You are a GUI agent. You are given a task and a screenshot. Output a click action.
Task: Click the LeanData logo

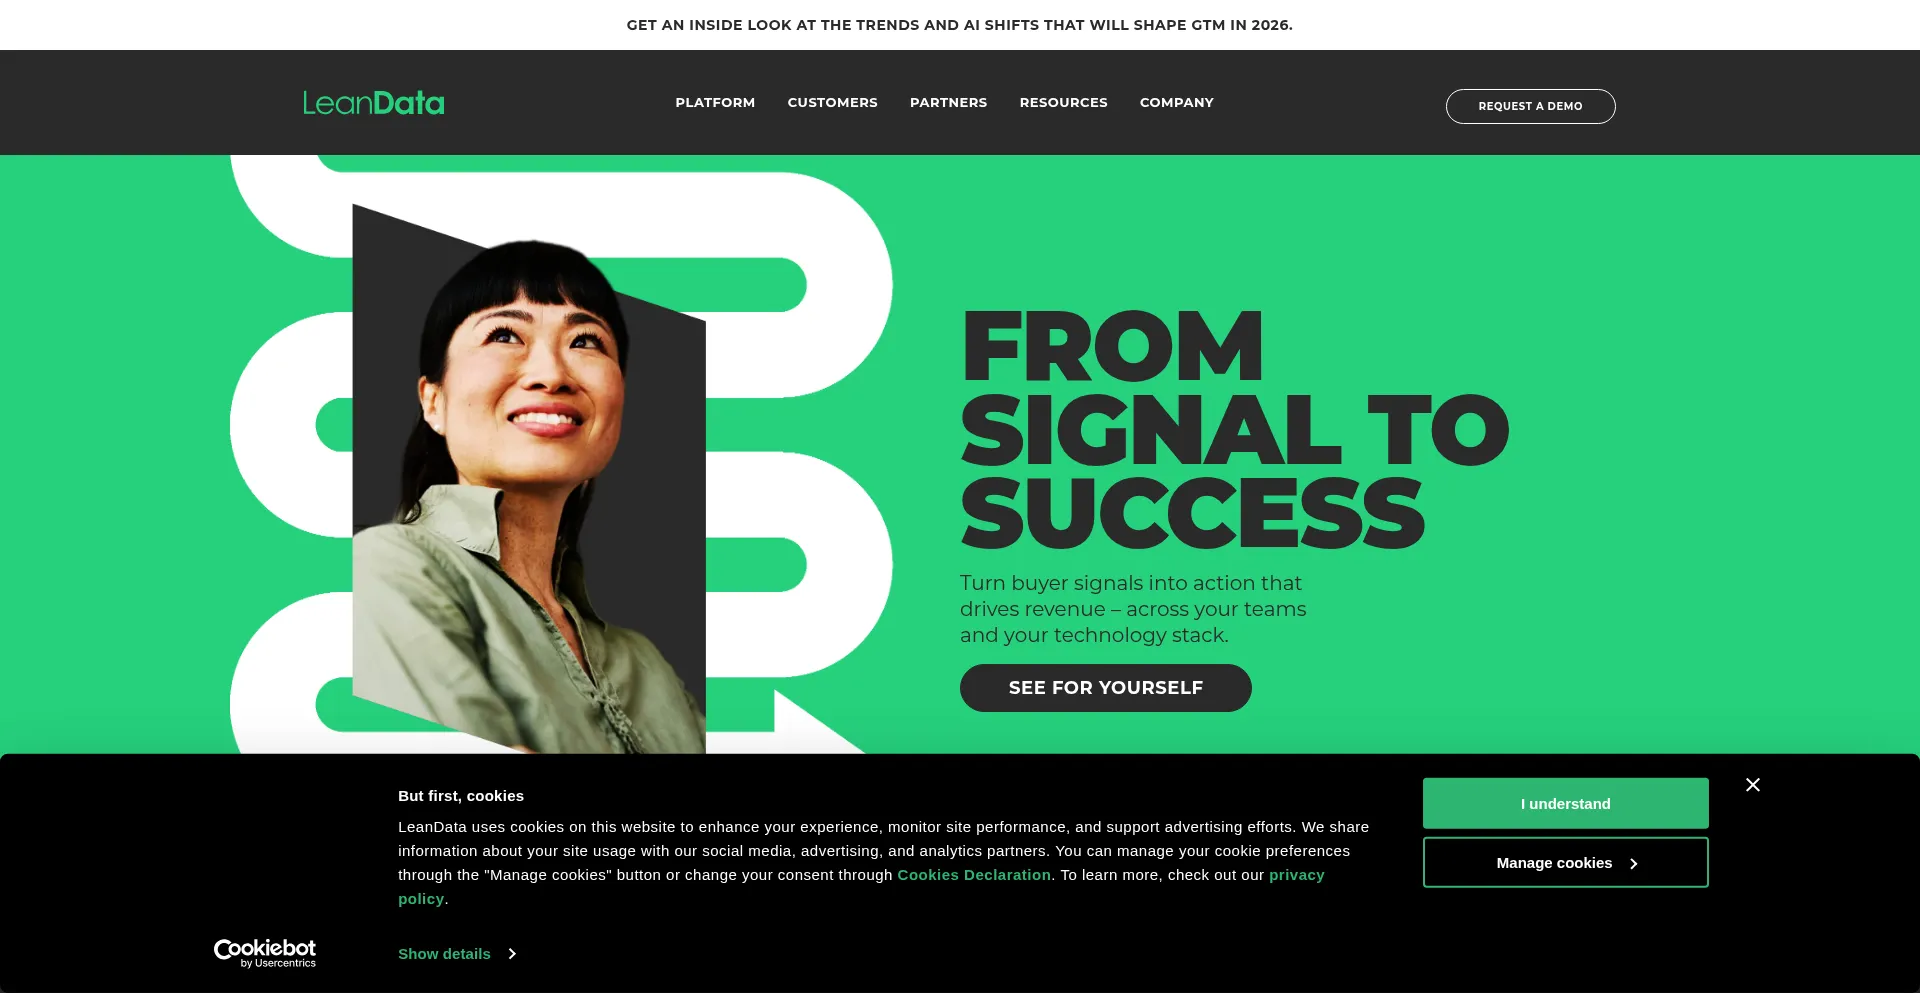374,103
